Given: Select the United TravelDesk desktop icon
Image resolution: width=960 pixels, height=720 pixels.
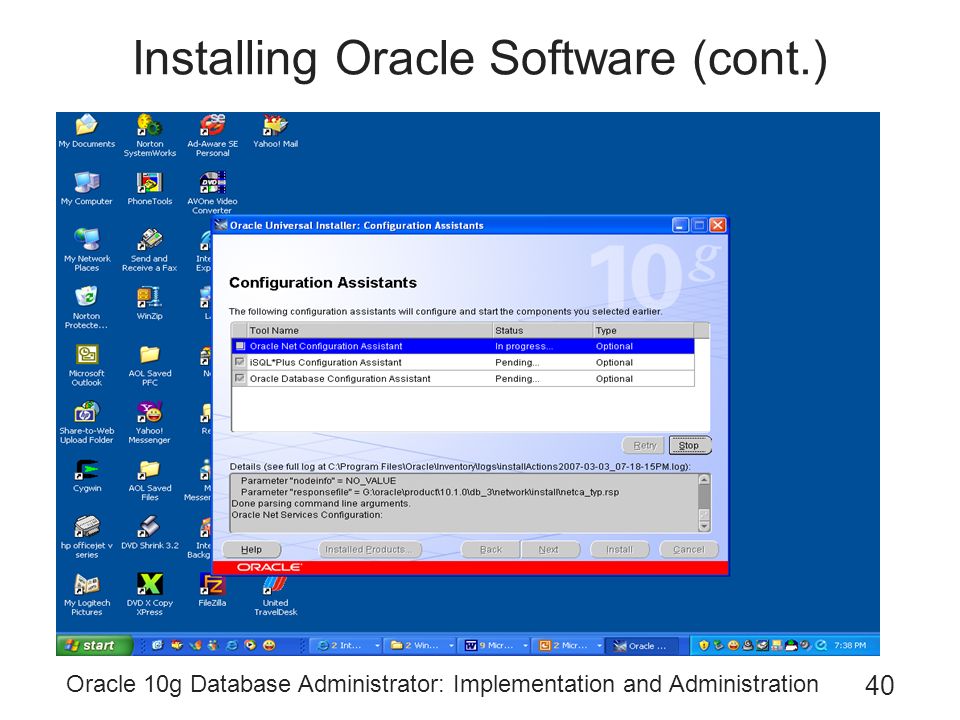Looking at the screenshot, I should click(x=276, y=594).
